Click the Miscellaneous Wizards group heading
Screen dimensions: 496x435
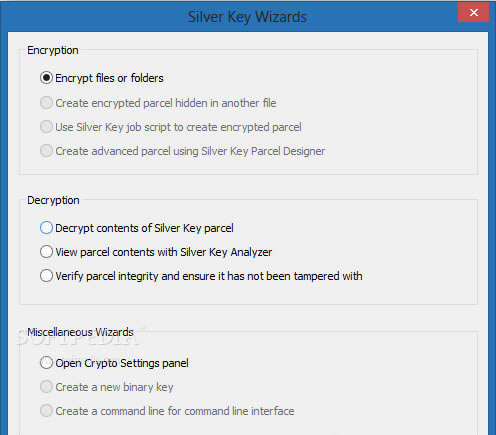point(80,332)
